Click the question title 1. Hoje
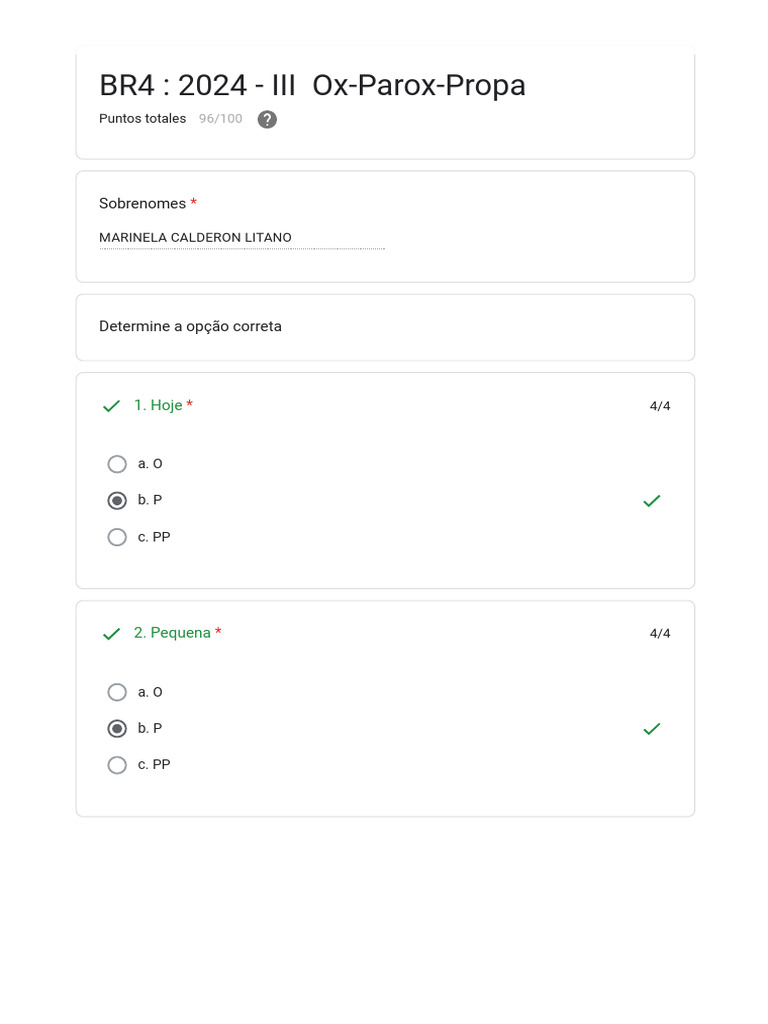 [158, 406]
